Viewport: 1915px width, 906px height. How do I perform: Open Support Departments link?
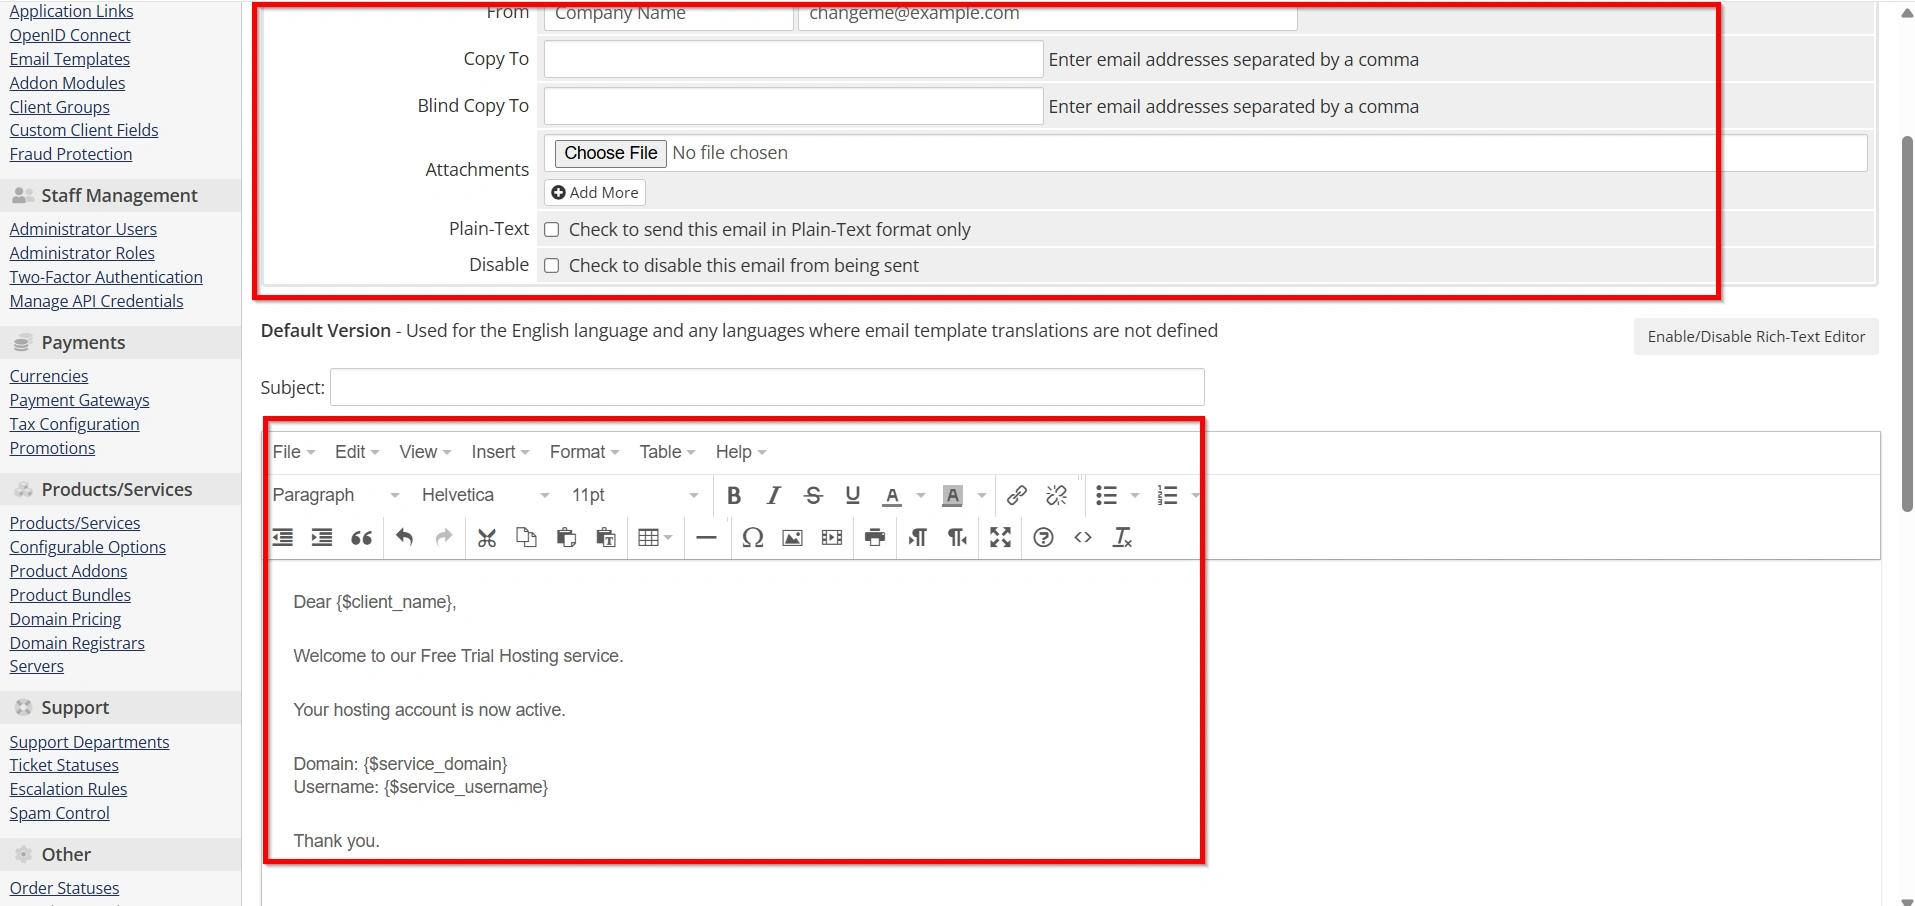point(90,742)
